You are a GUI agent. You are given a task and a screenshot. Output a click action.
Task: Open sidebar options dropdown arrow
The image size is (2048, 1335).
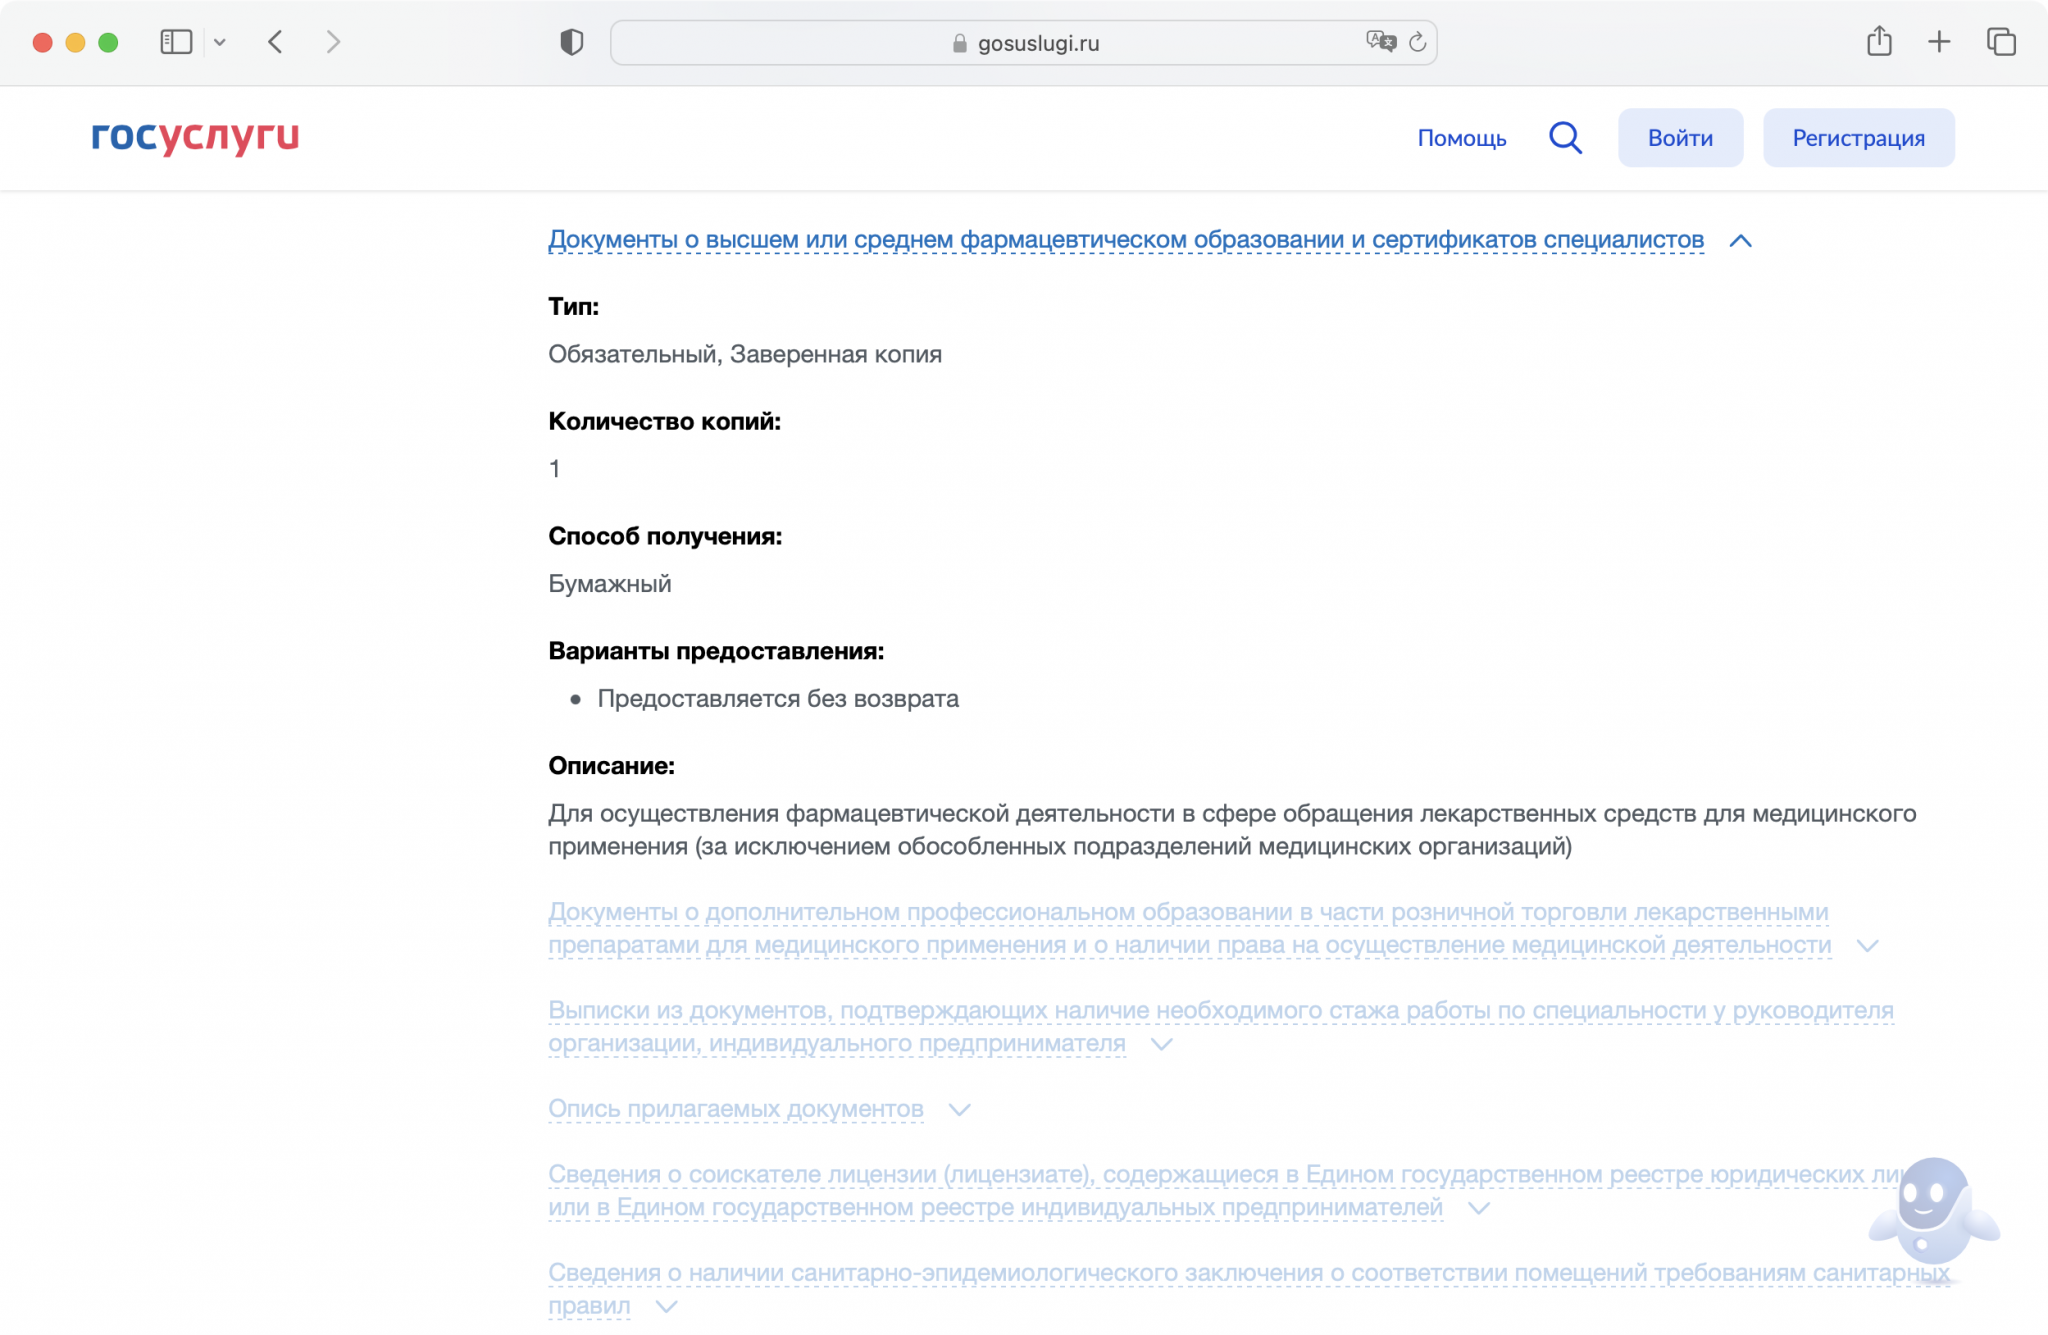[x=220, y=42]
